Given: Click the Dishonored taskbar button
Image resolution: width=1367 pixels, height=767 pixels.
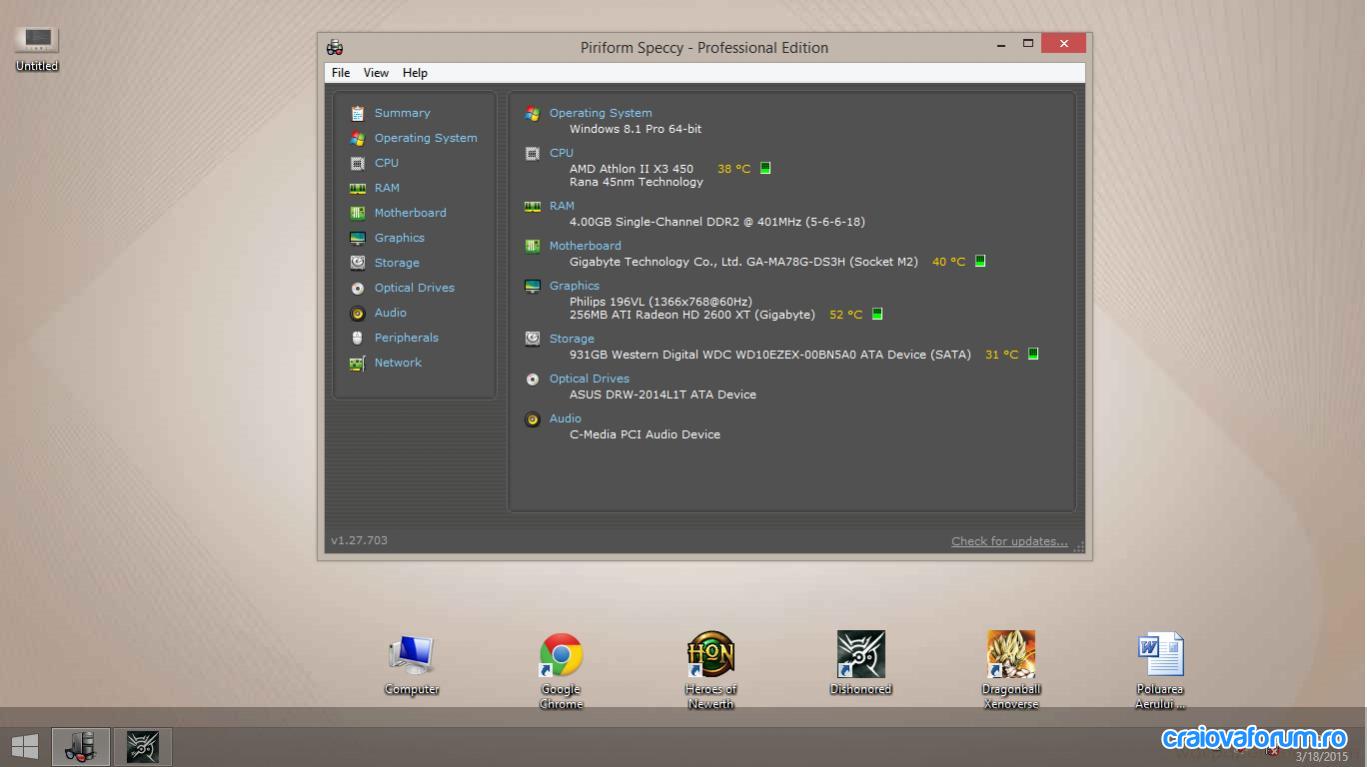Looking at the screenshot, I should (143, 746).
